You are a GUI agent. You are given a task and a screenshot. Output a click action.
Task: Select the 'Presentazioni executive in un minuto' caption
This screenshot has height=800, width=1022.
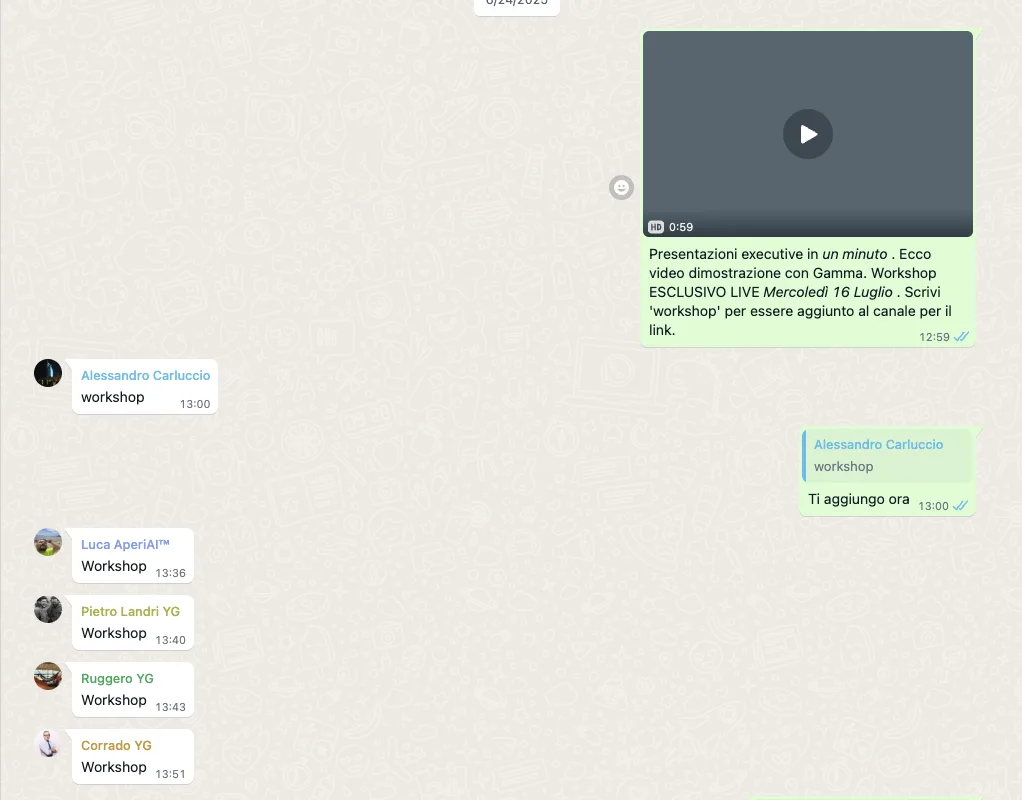(800, 292)
